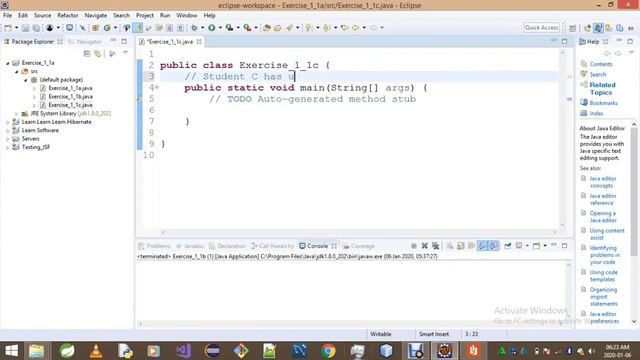Image resolution: width=640 pixels, height=360 pixels.
Task: Click the Open Task toolbar icon
Action: click(278, 28)
